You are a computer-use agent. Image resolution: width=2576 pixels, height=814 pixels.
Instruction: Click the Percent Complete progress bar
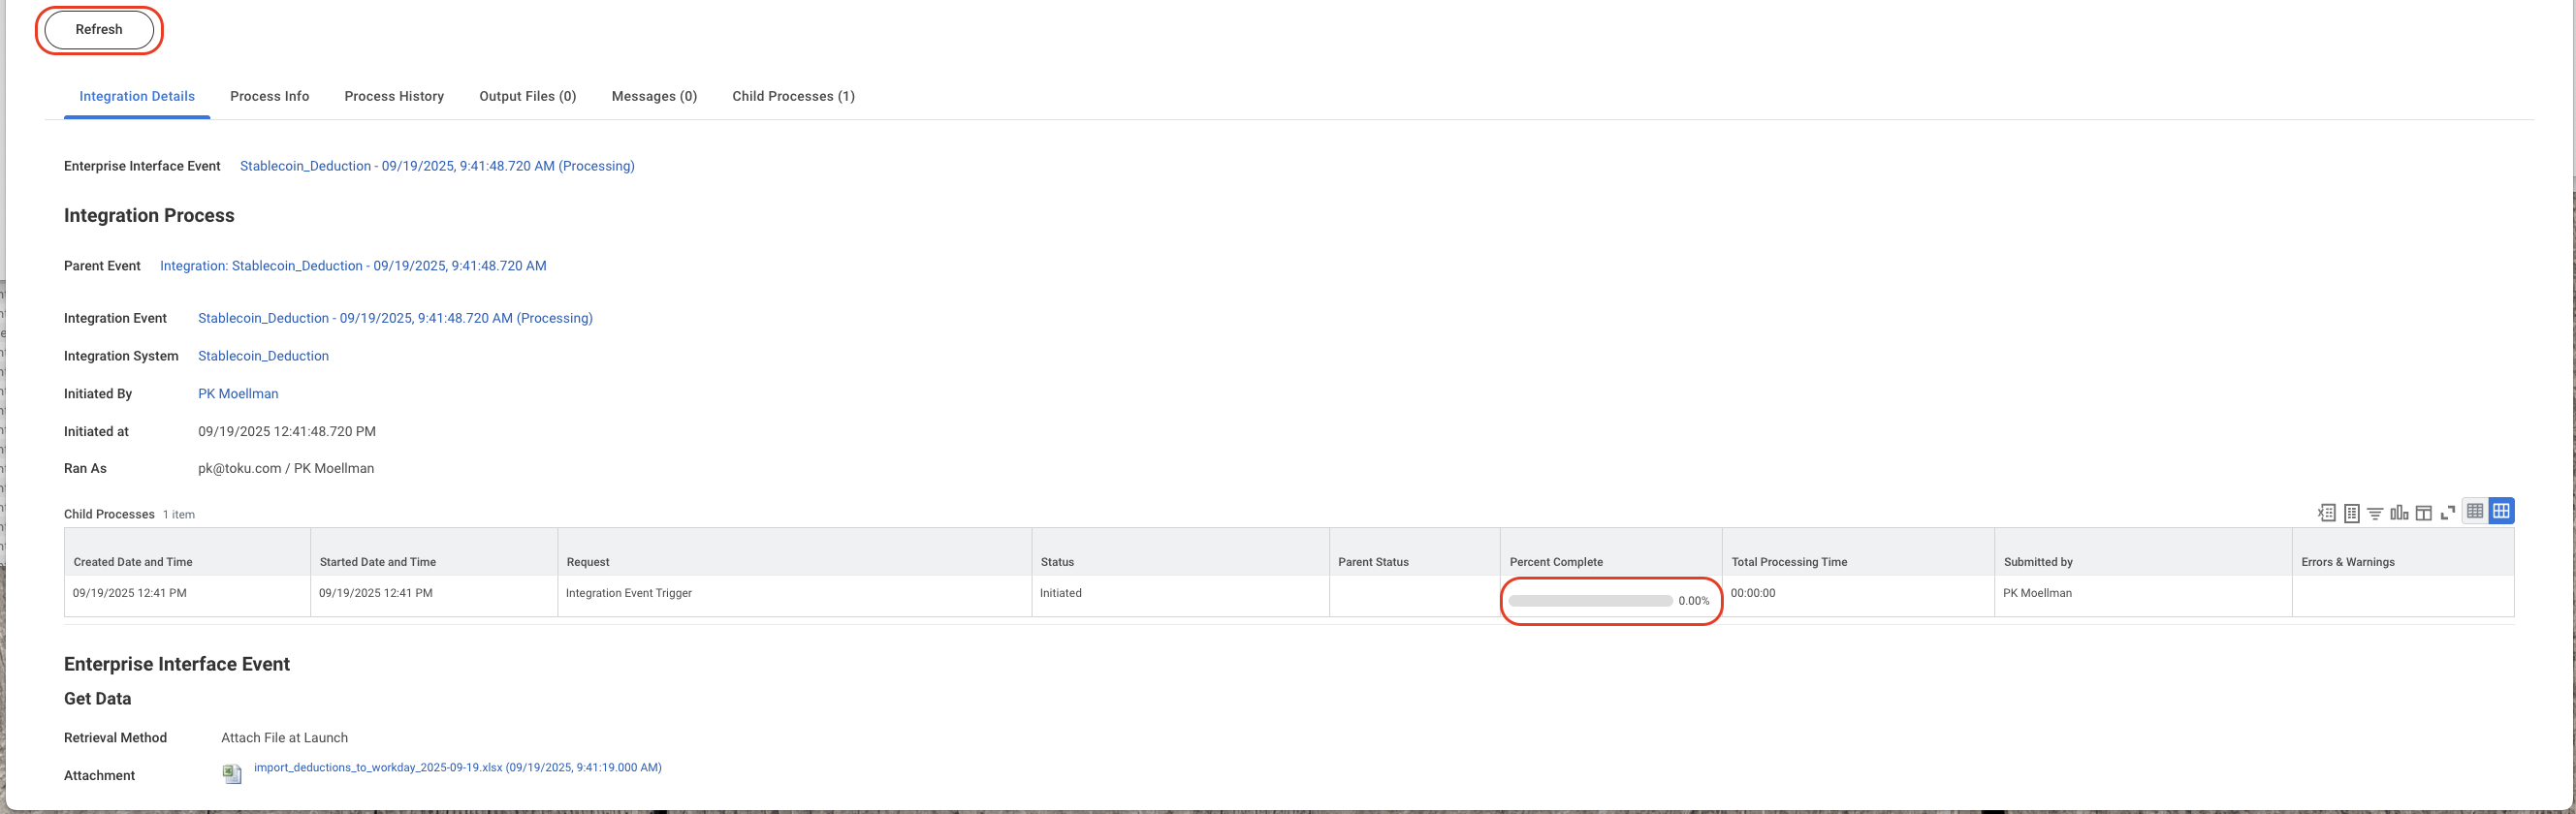(x=1590, y=601)
